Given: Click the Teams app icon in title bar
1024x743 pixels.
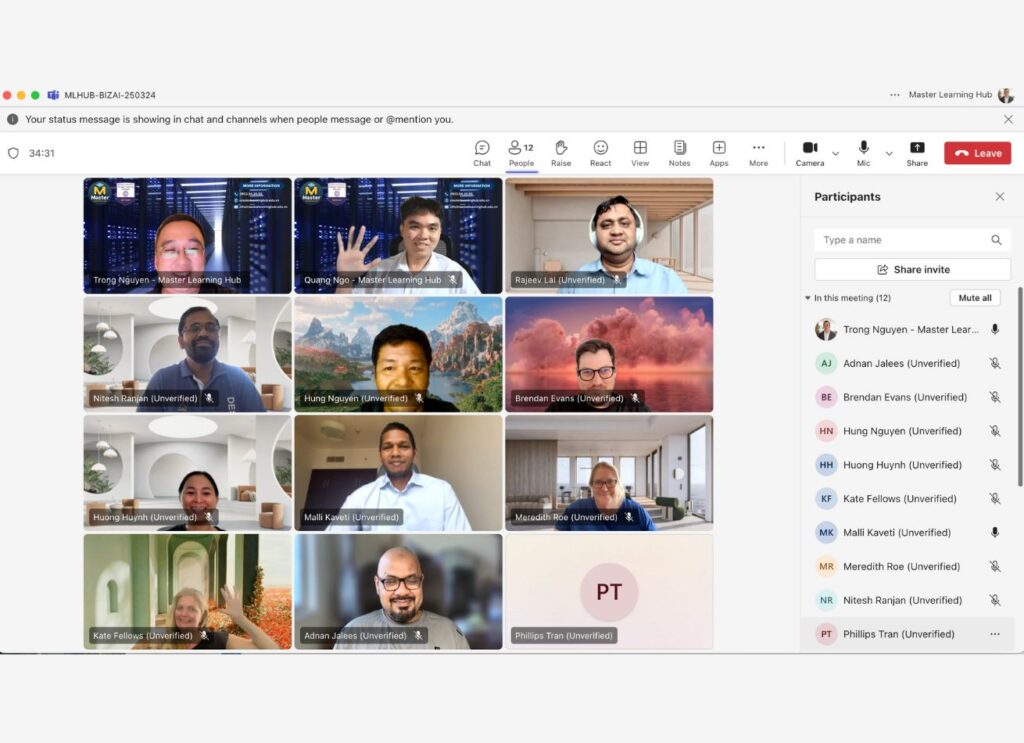Looking at the screenshot, I should (53, 95).
